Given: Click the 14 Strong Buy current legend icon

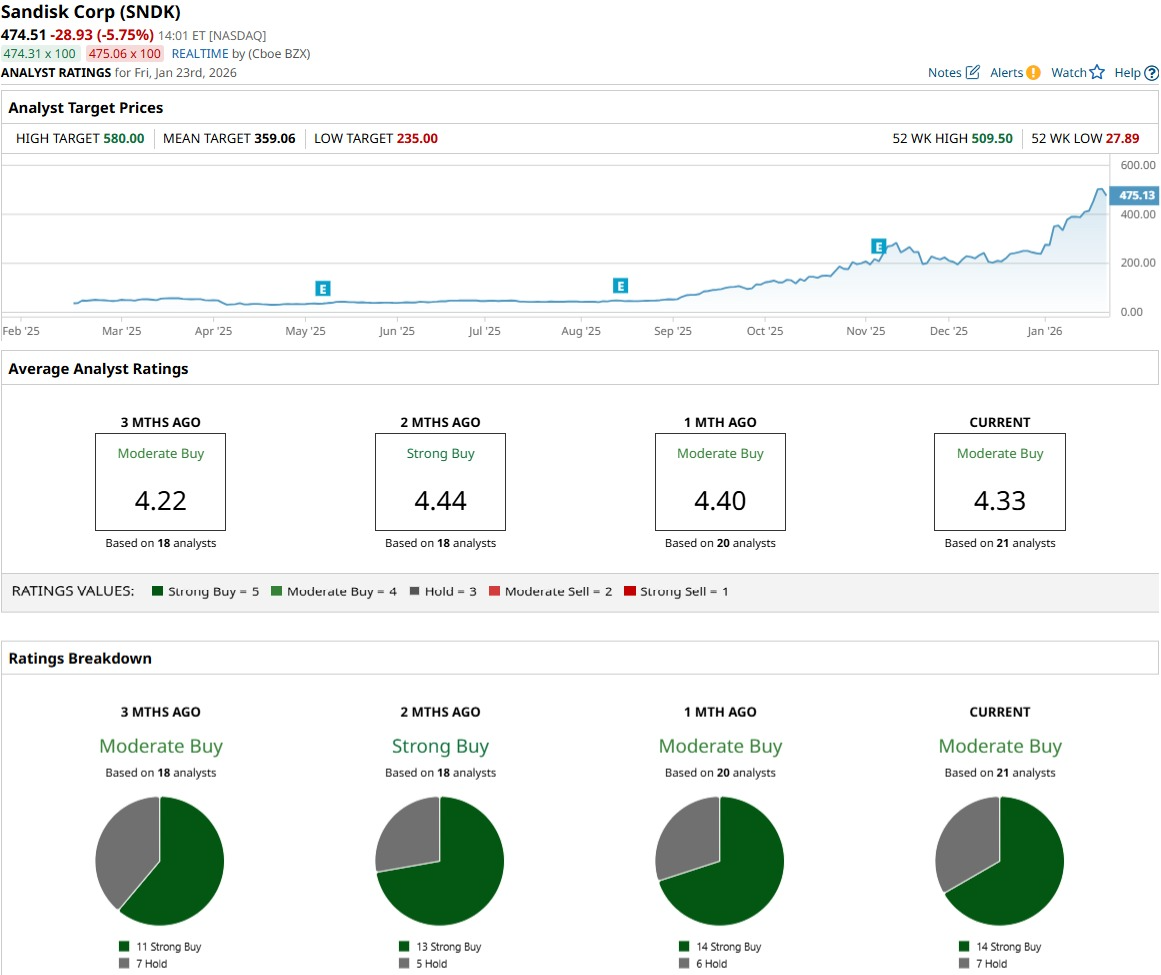Looking at the screenshot, I should (964, 946).
